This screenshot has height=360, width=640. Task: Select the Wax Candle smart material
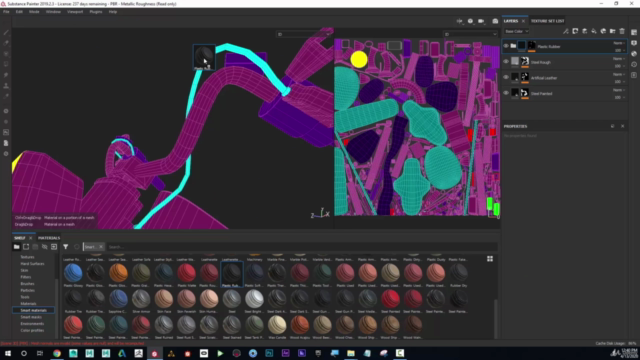[x=277, y=325]
